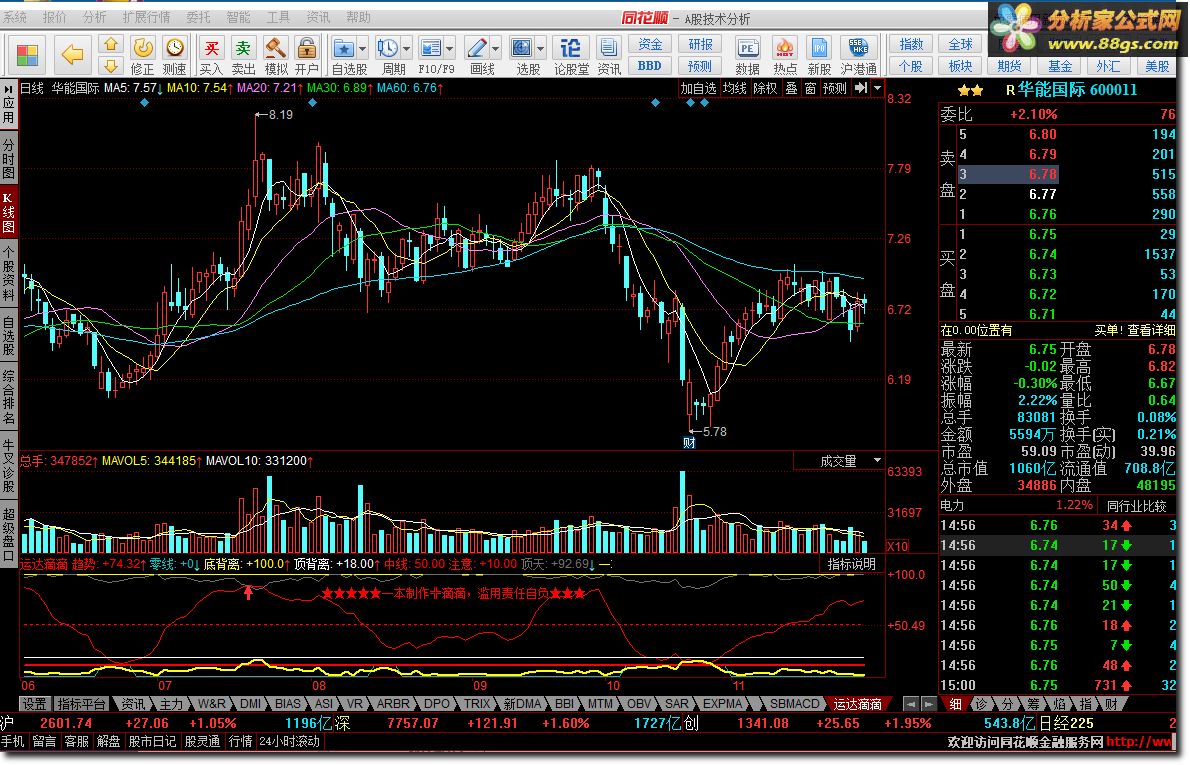
Task: Click the 研报 research report button
Action: pos(700,44)
